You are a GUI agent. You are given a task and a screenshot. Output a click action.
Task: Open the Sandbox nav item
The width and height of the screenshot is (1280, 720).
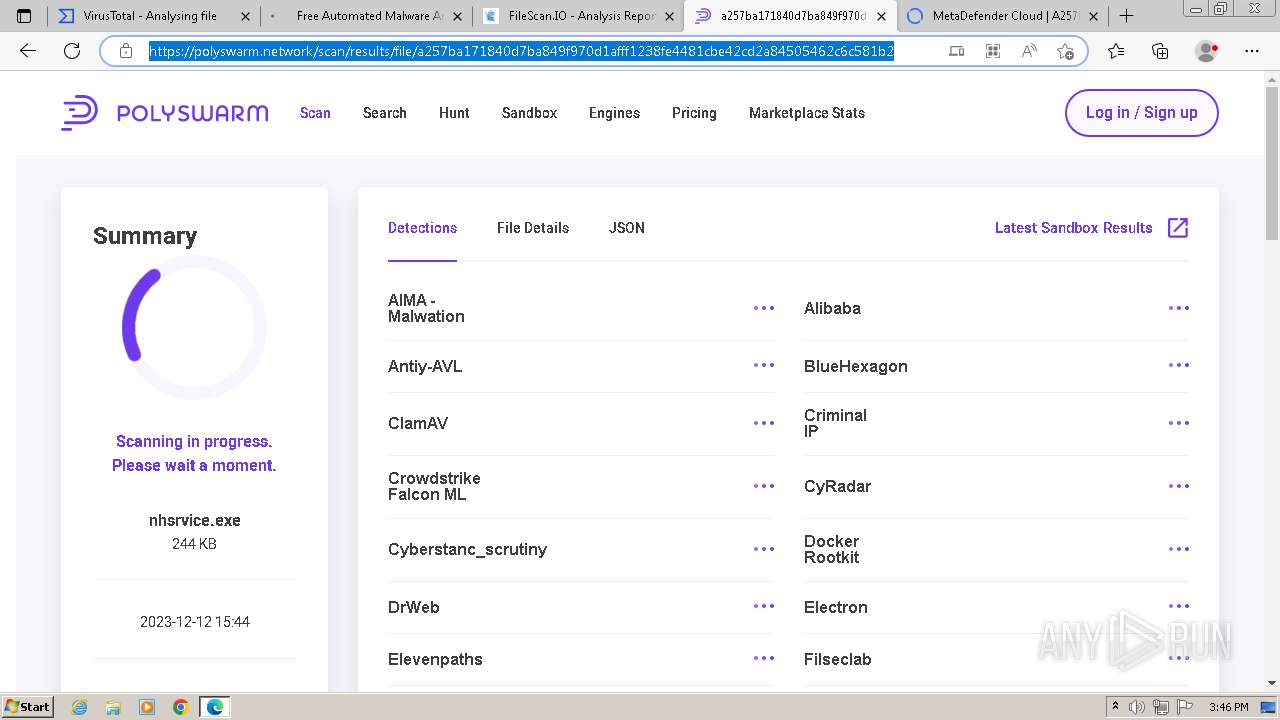[x=530, y=113]
